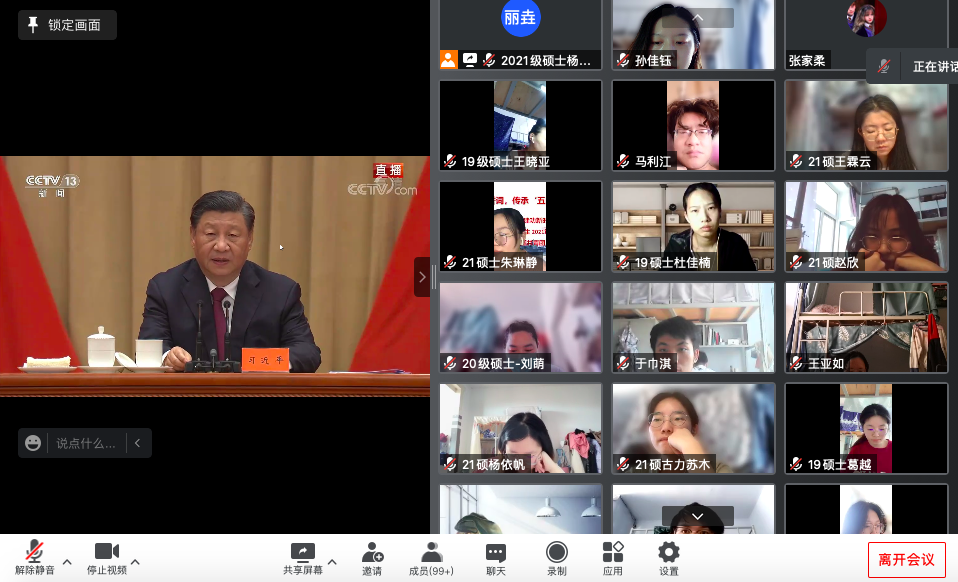Toggle meeting recording (录制)
Screen dimensions: 958x582
556,552
